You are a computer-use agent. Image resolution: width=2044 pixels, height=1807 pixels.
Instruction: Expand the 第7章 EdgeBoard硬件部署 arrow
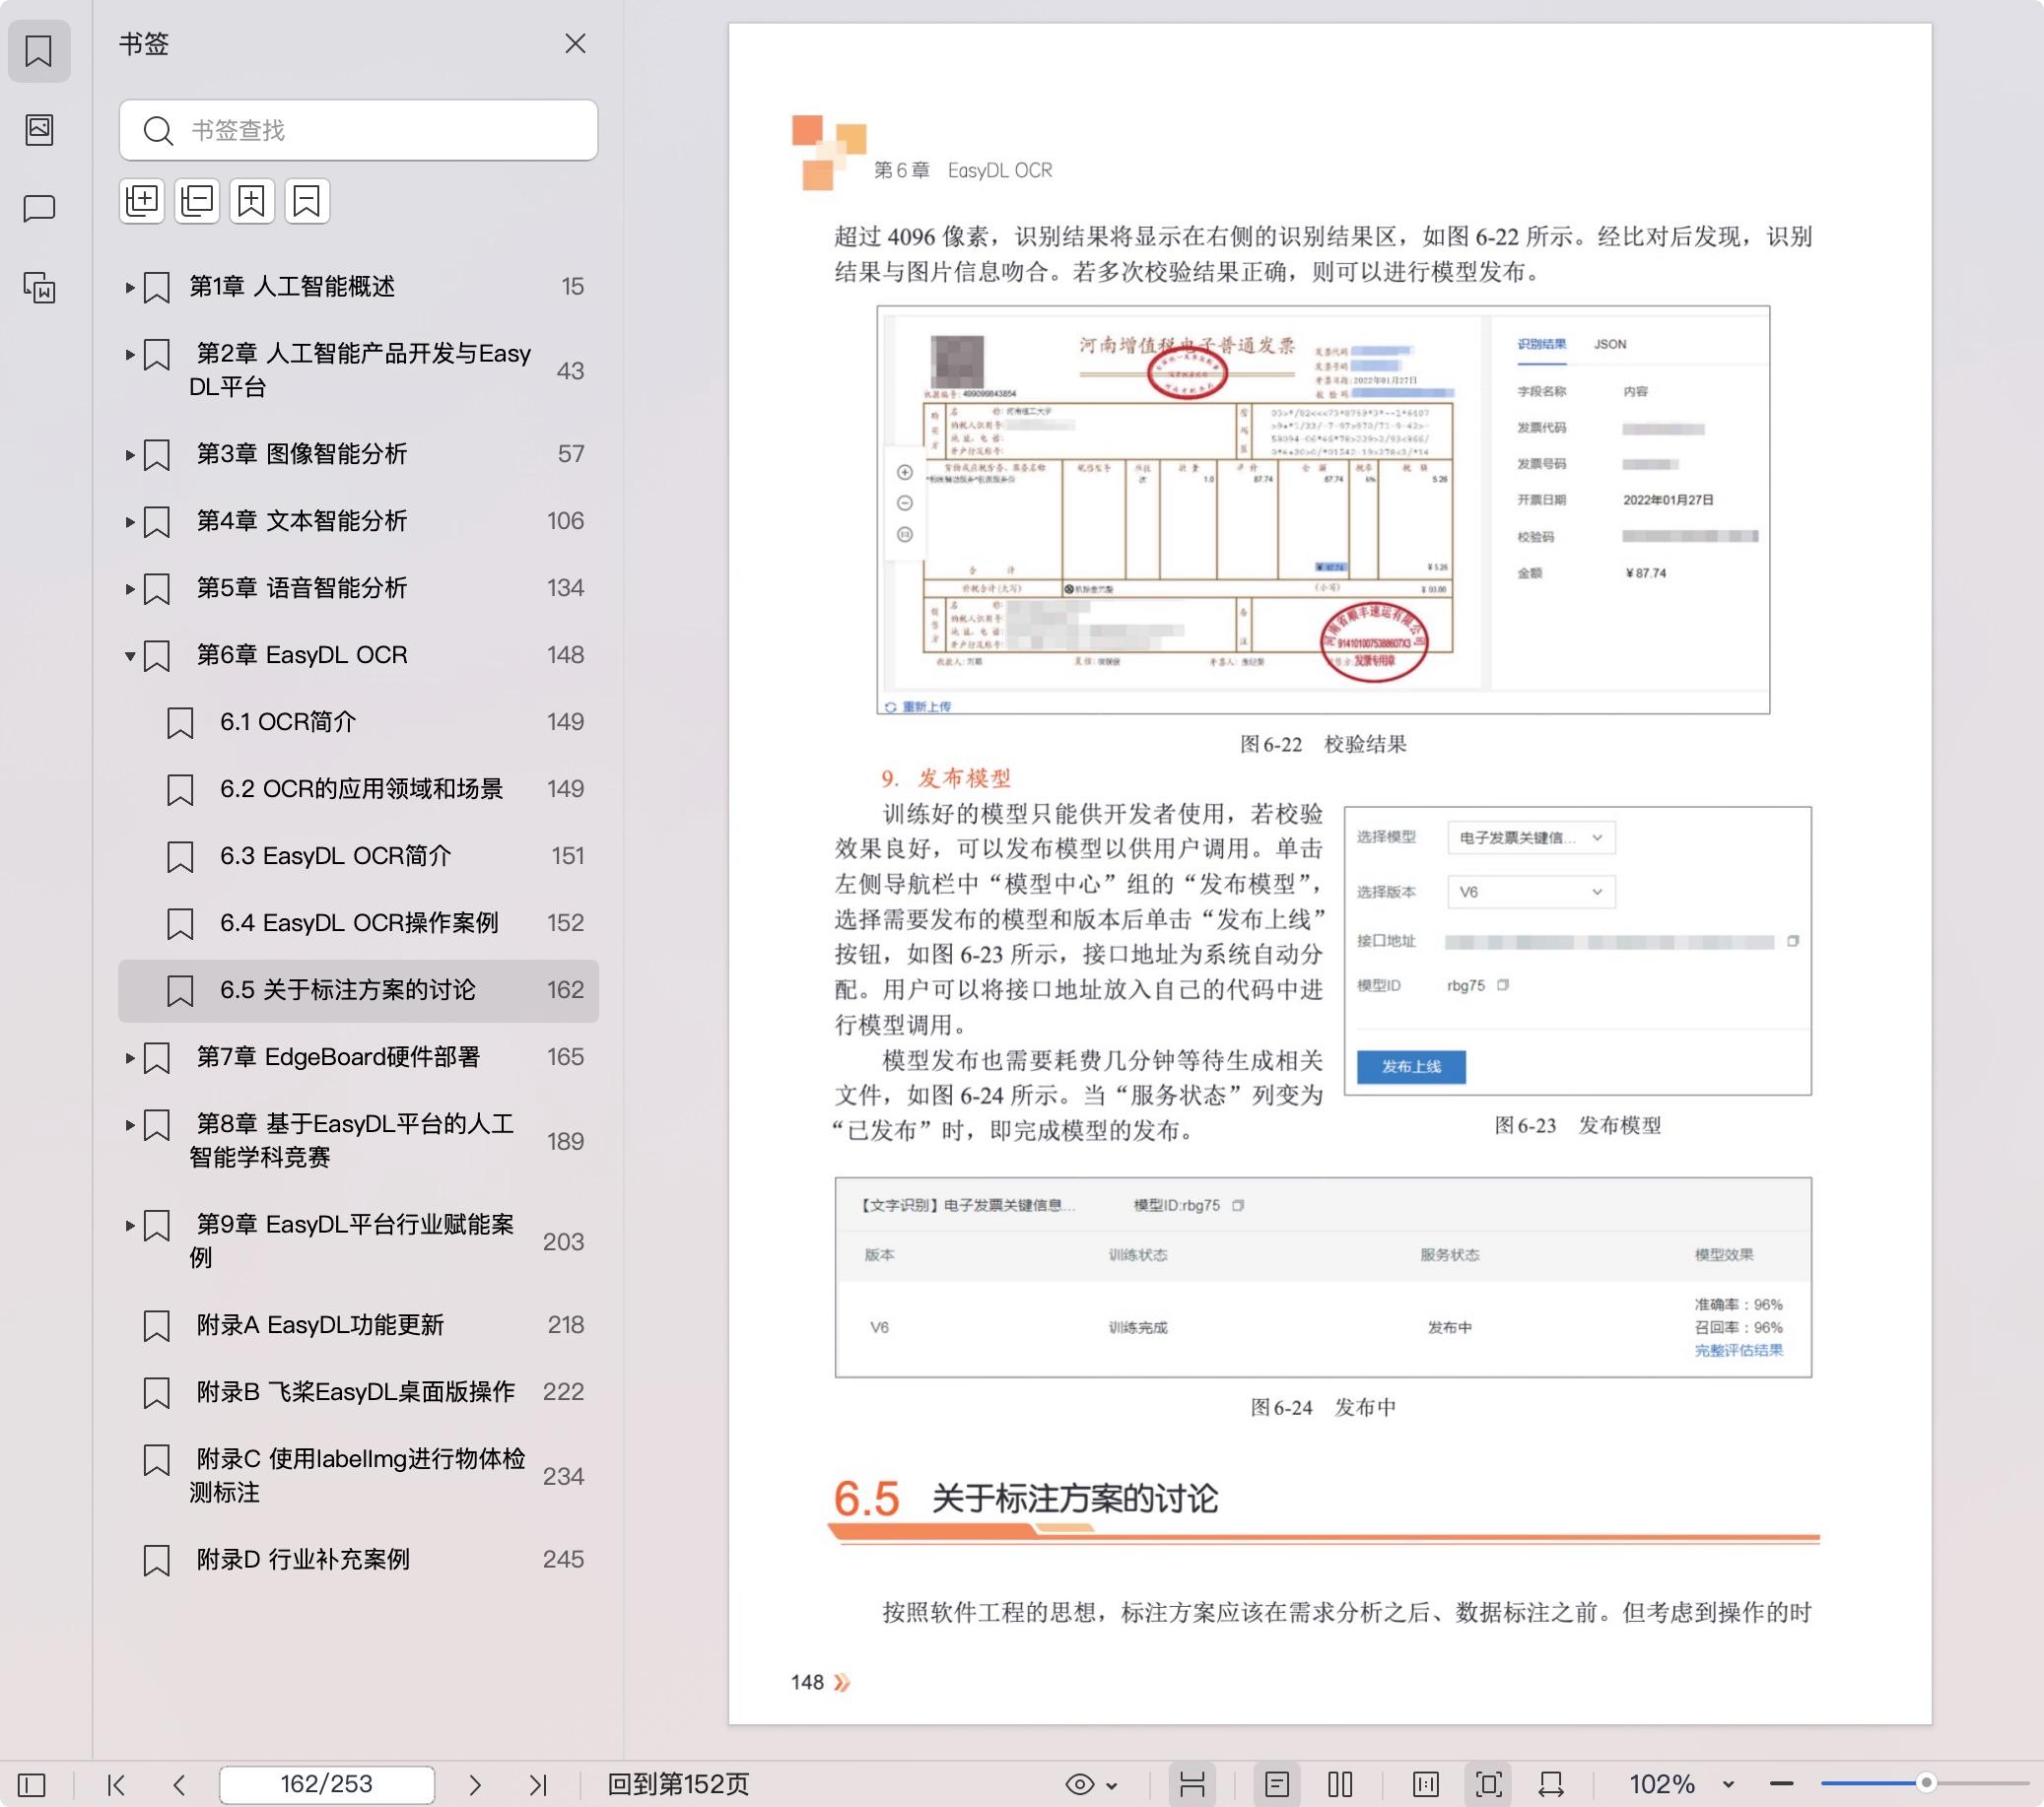pyautogui.click(x=130, y=1058)
